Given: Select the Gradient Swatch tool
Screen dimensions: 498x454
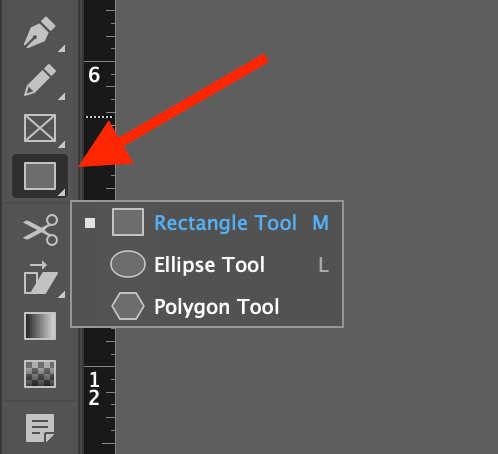Looking at the screenshot, I should pos(40,326).
